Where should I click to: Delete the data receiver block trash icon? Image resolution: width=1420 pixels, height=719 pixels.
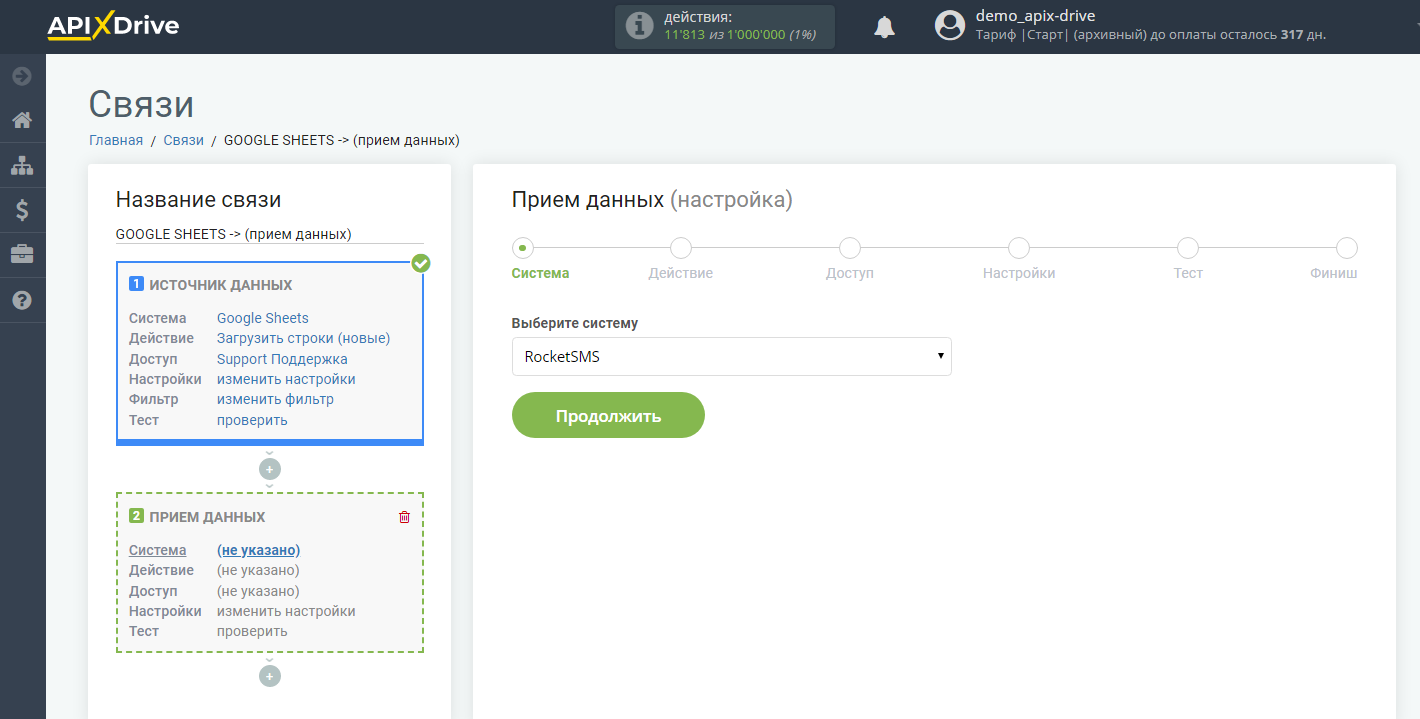click(404, 517)
